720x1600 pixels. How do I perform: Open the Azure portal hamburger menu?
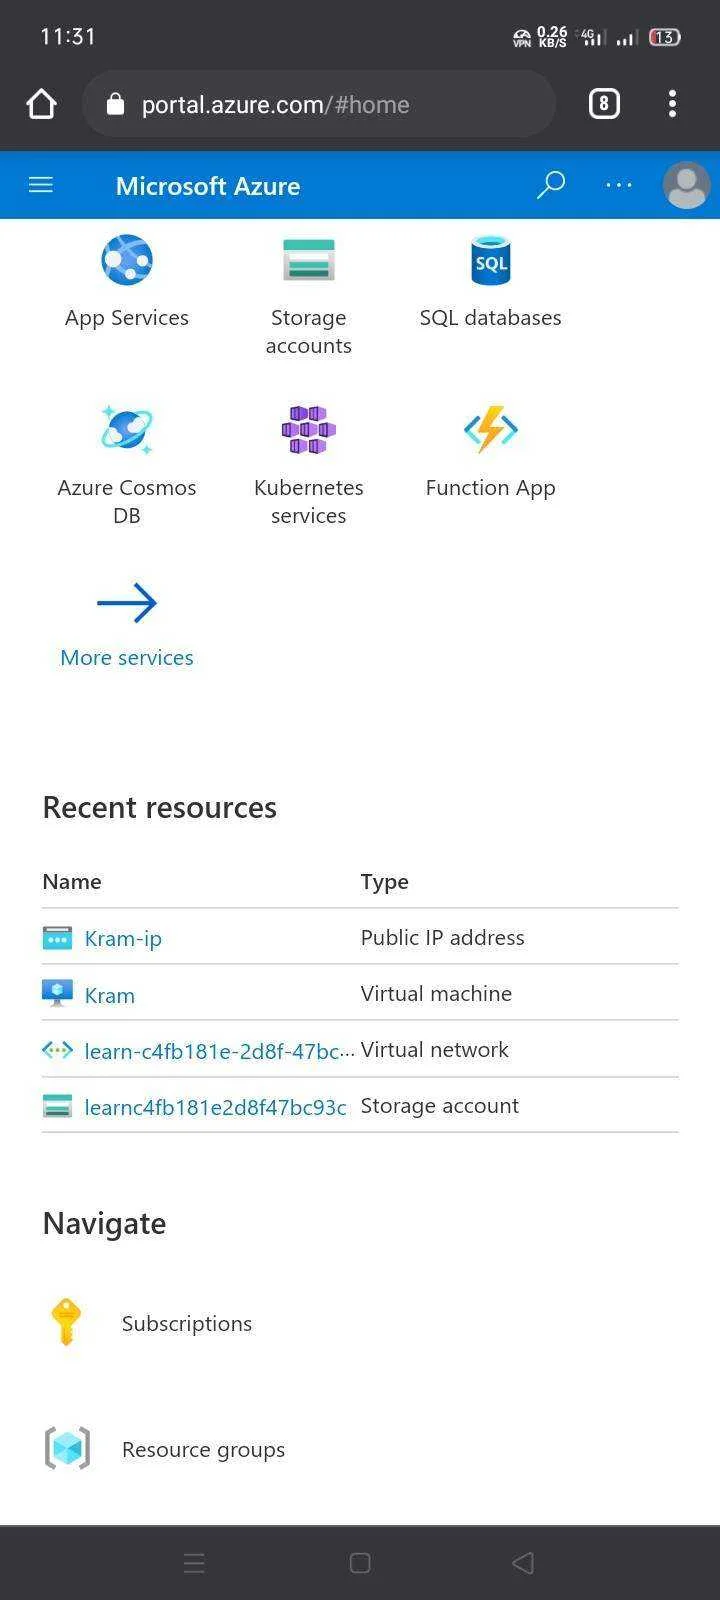point(41,185)
